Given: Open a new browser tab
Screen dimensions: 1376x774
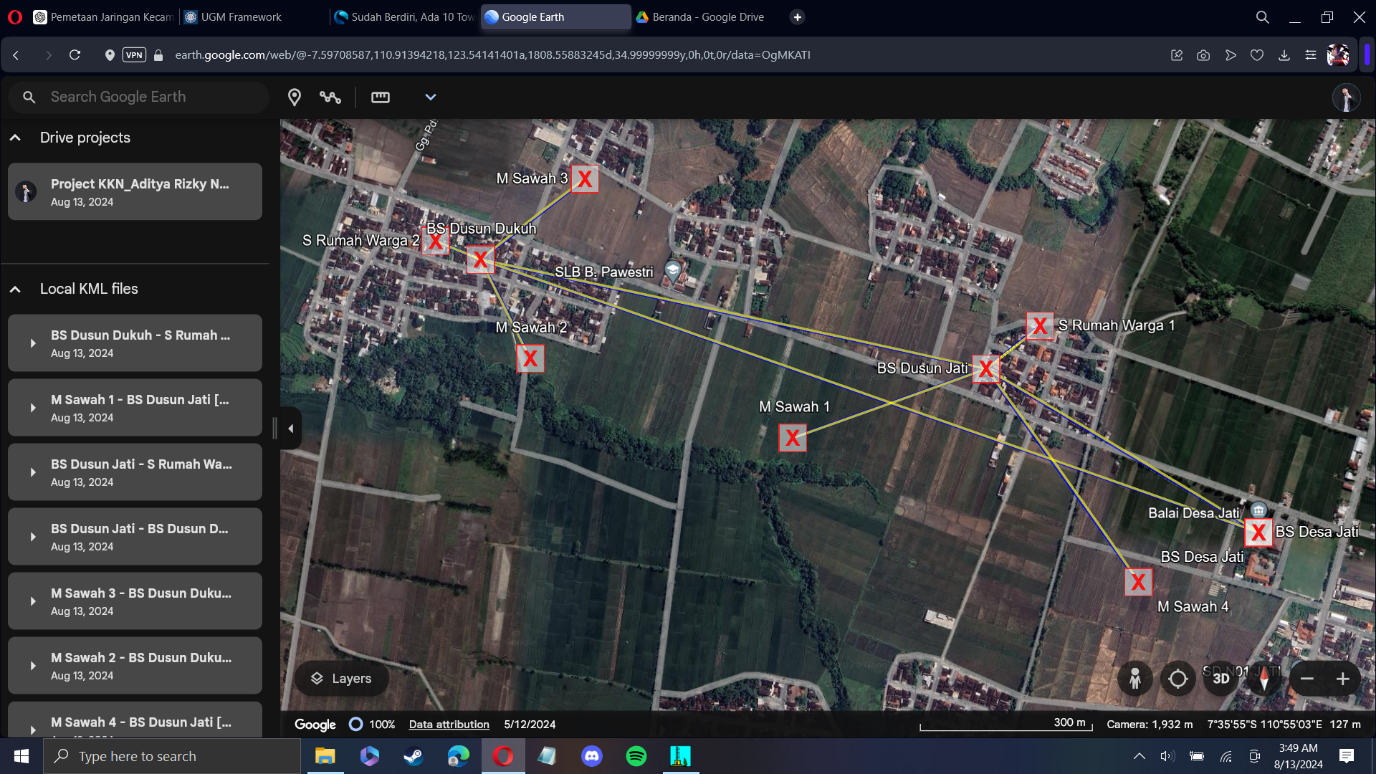Looking at the screenshot, I should 797,17.
